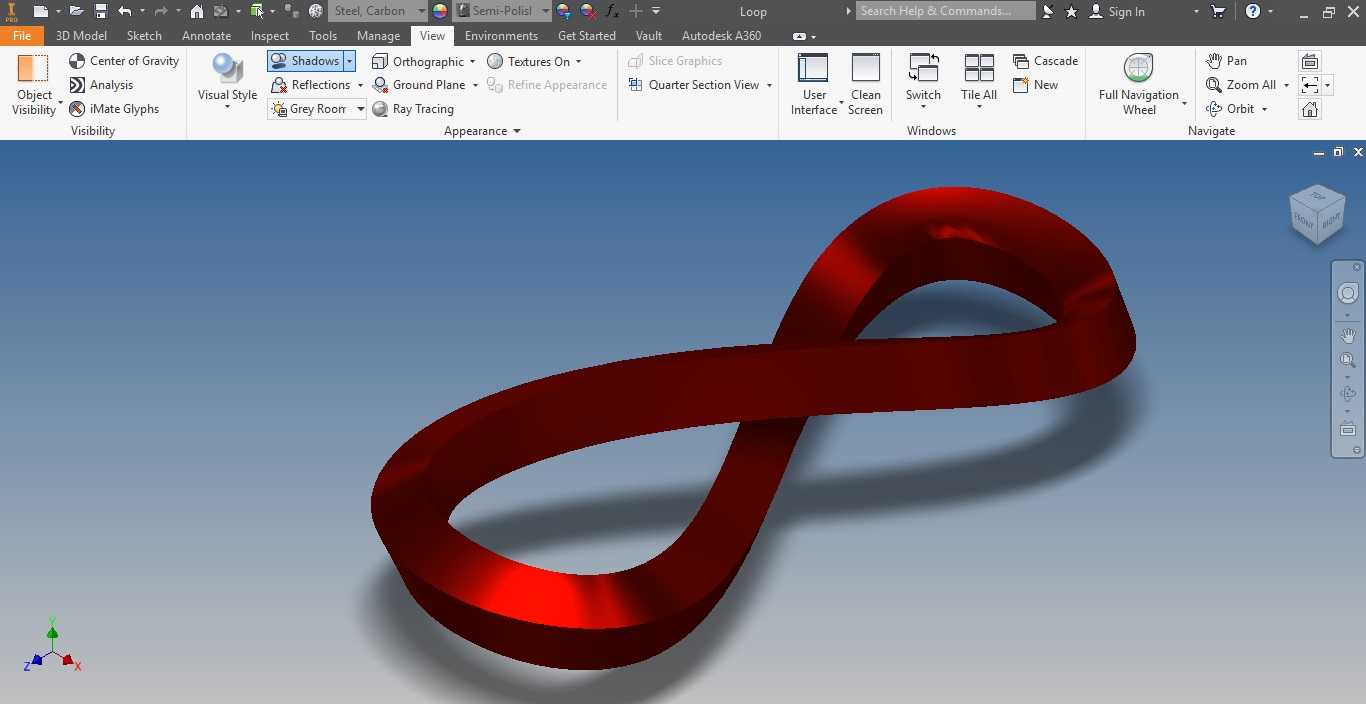The height and width of the screenshot is (704, 1366).
Task: Open a file with the folder icon
Action: (76, 11)
